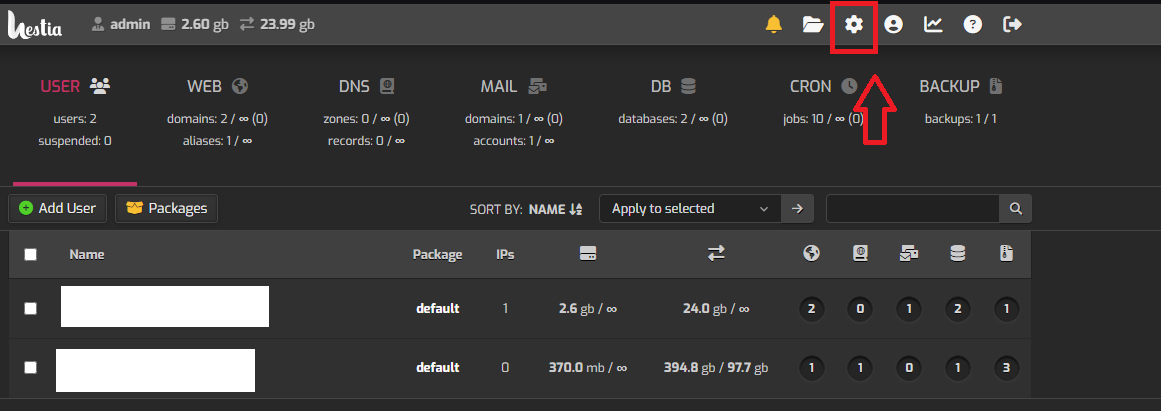Click into the search input field
Viewport: 1161px width, 411px height.
coord(912,209)
